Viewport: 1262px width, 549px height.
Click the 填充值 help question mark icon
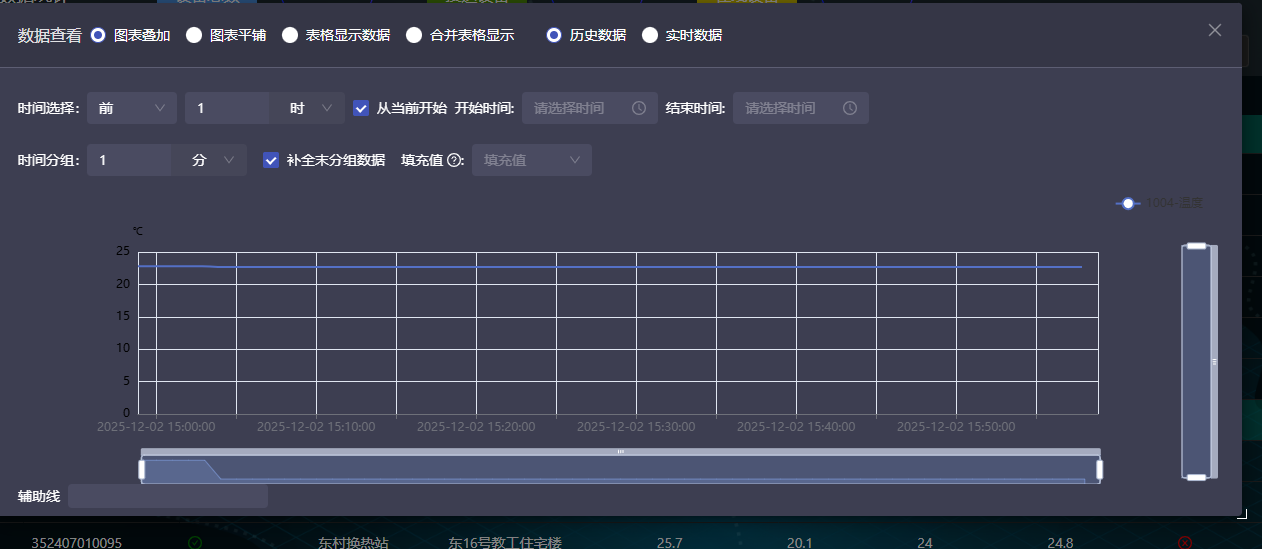[x=454, y=160]
